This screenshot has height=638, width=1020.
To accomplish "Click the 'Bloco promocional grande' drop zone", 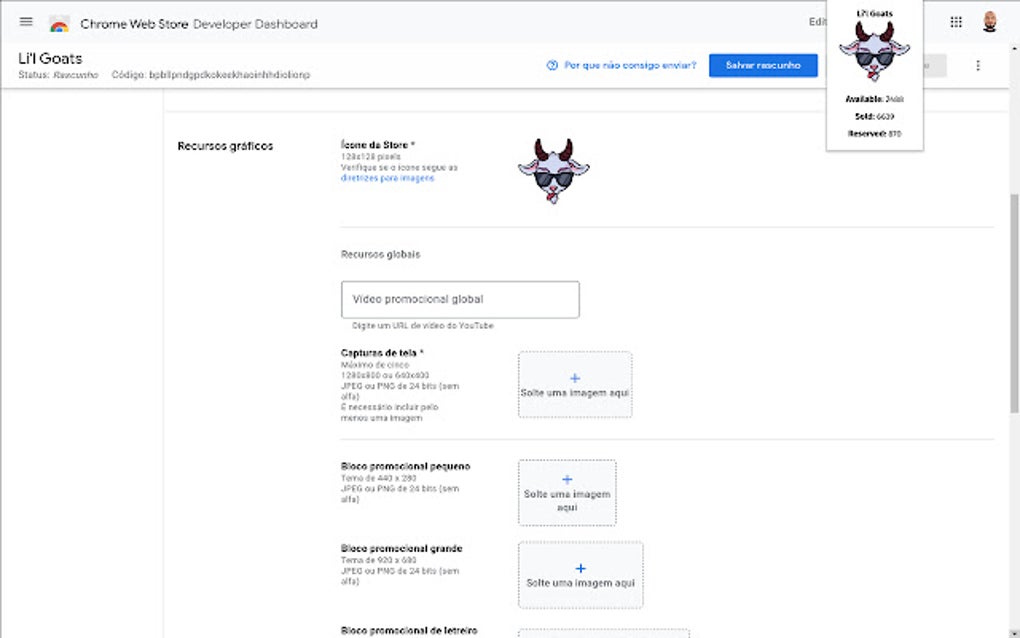I will click(581, 583).
